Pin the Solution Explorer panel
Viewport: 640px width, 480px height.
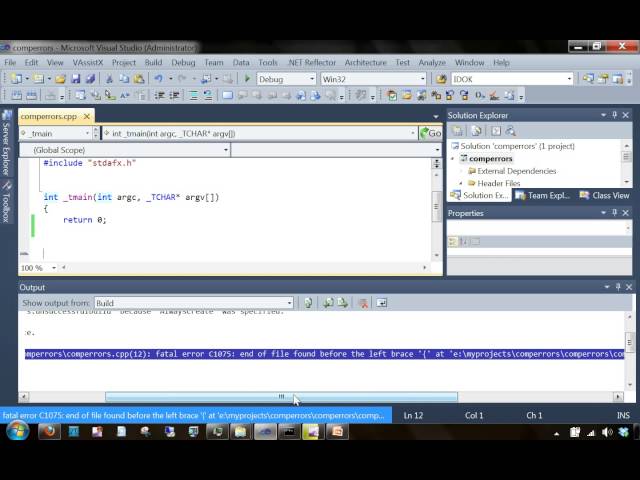tap(615, 115)
